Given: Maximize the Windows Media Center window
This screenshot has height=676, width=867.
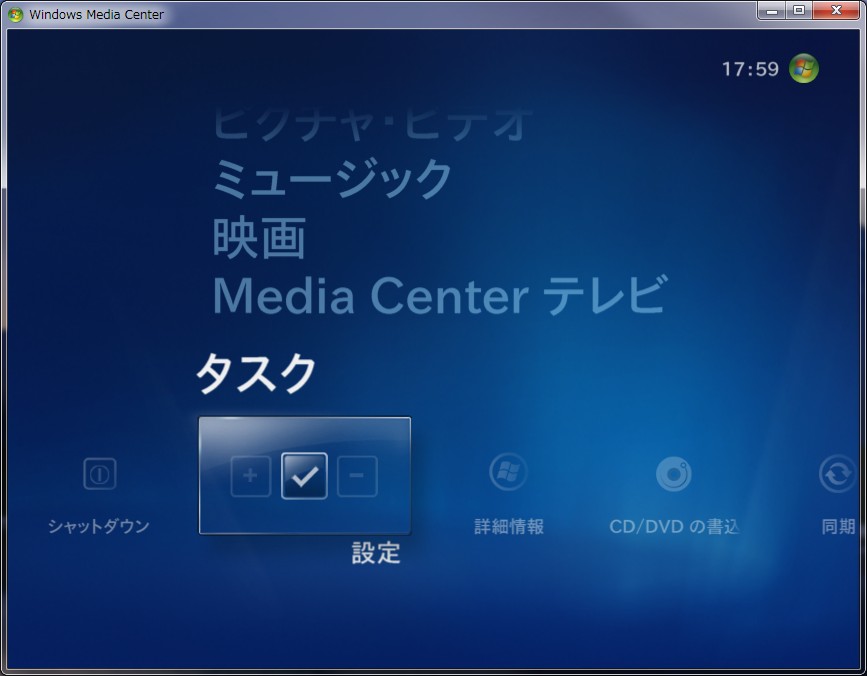Looking at the screenshot, I should 799,11.
